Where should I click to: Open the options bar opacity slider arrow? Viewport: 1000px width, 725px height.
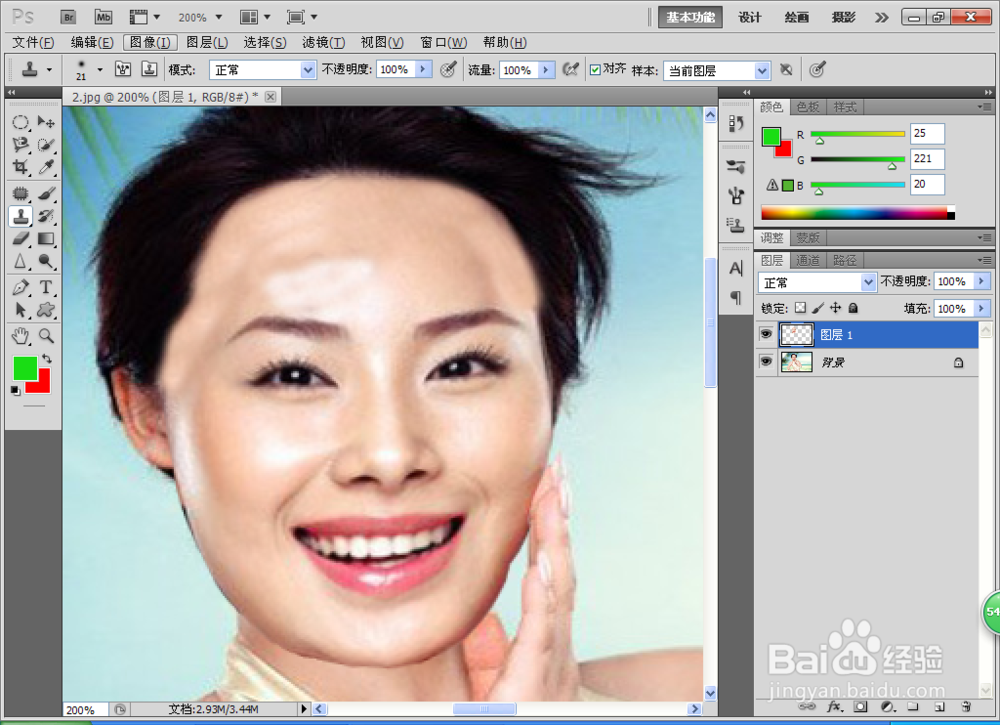click(x=423, y=69)
